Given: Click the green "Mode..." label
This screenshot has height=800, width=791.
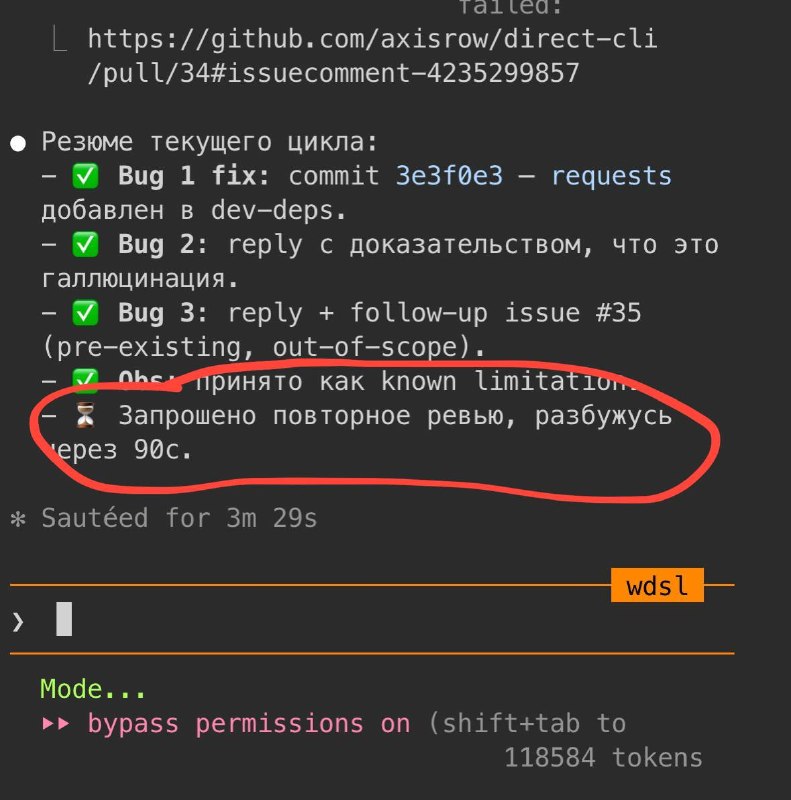Looking at the screenshot, I should pyautogui.click(x=93, y=689).
